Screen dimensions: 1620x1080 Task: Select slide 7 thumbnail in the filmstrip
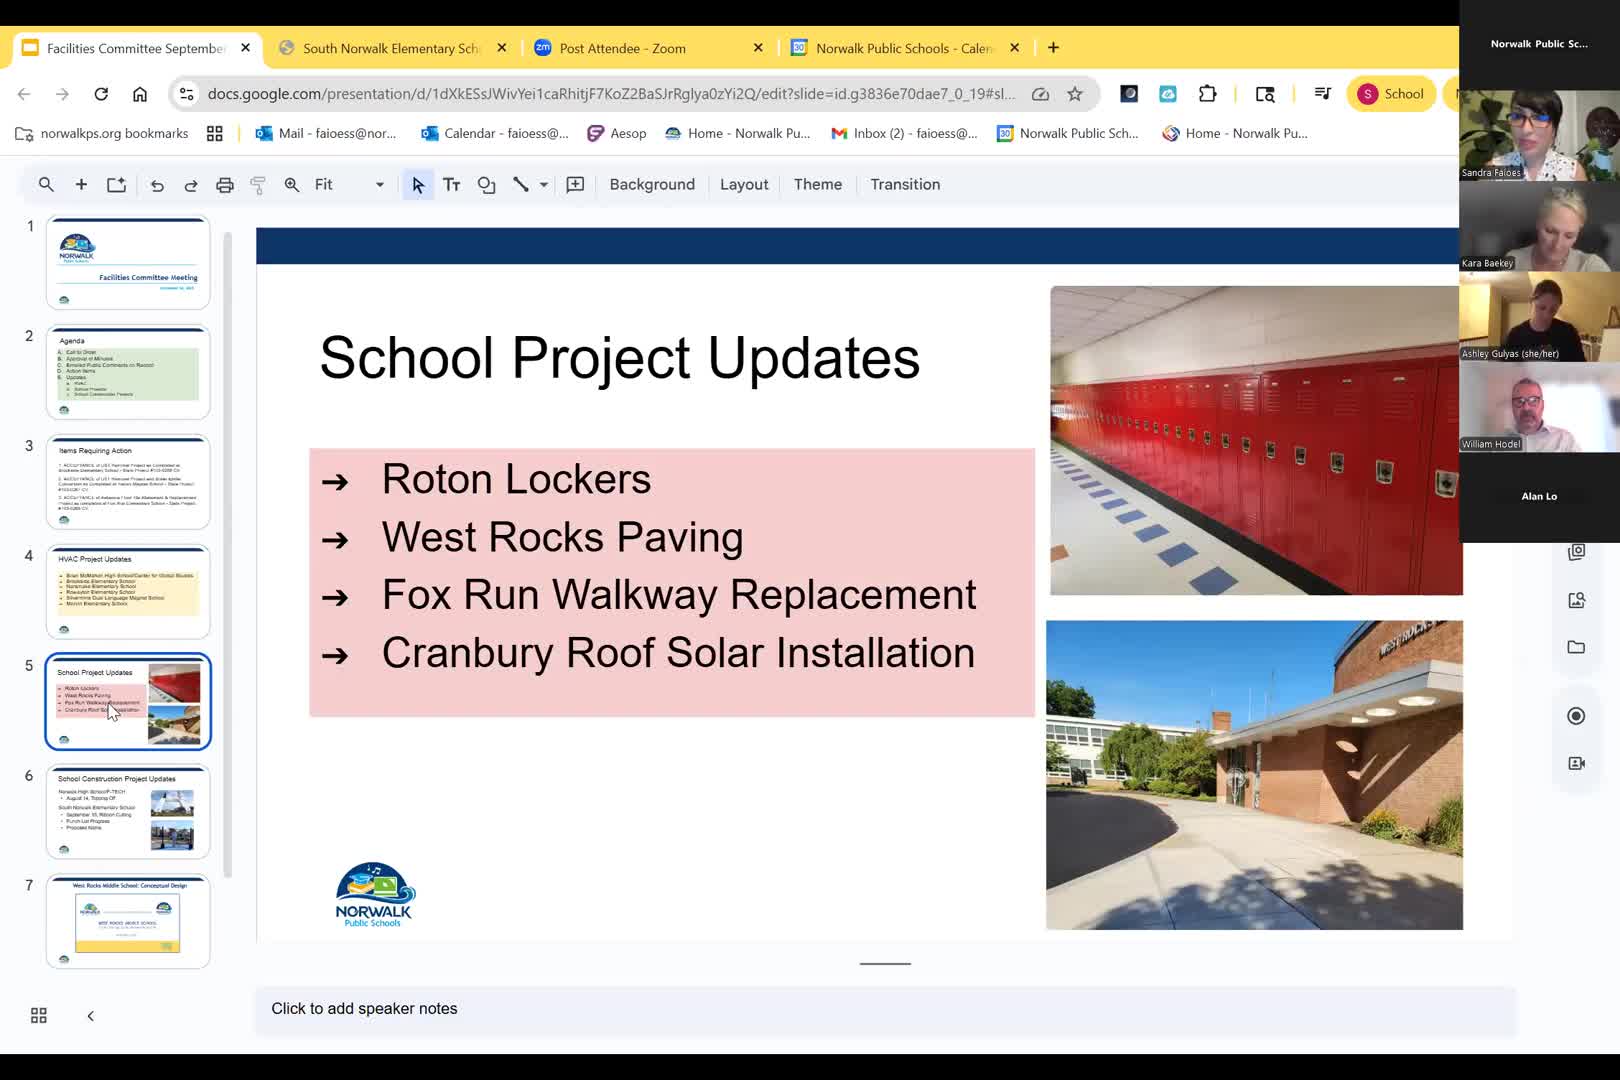click(x=128, y=921)
